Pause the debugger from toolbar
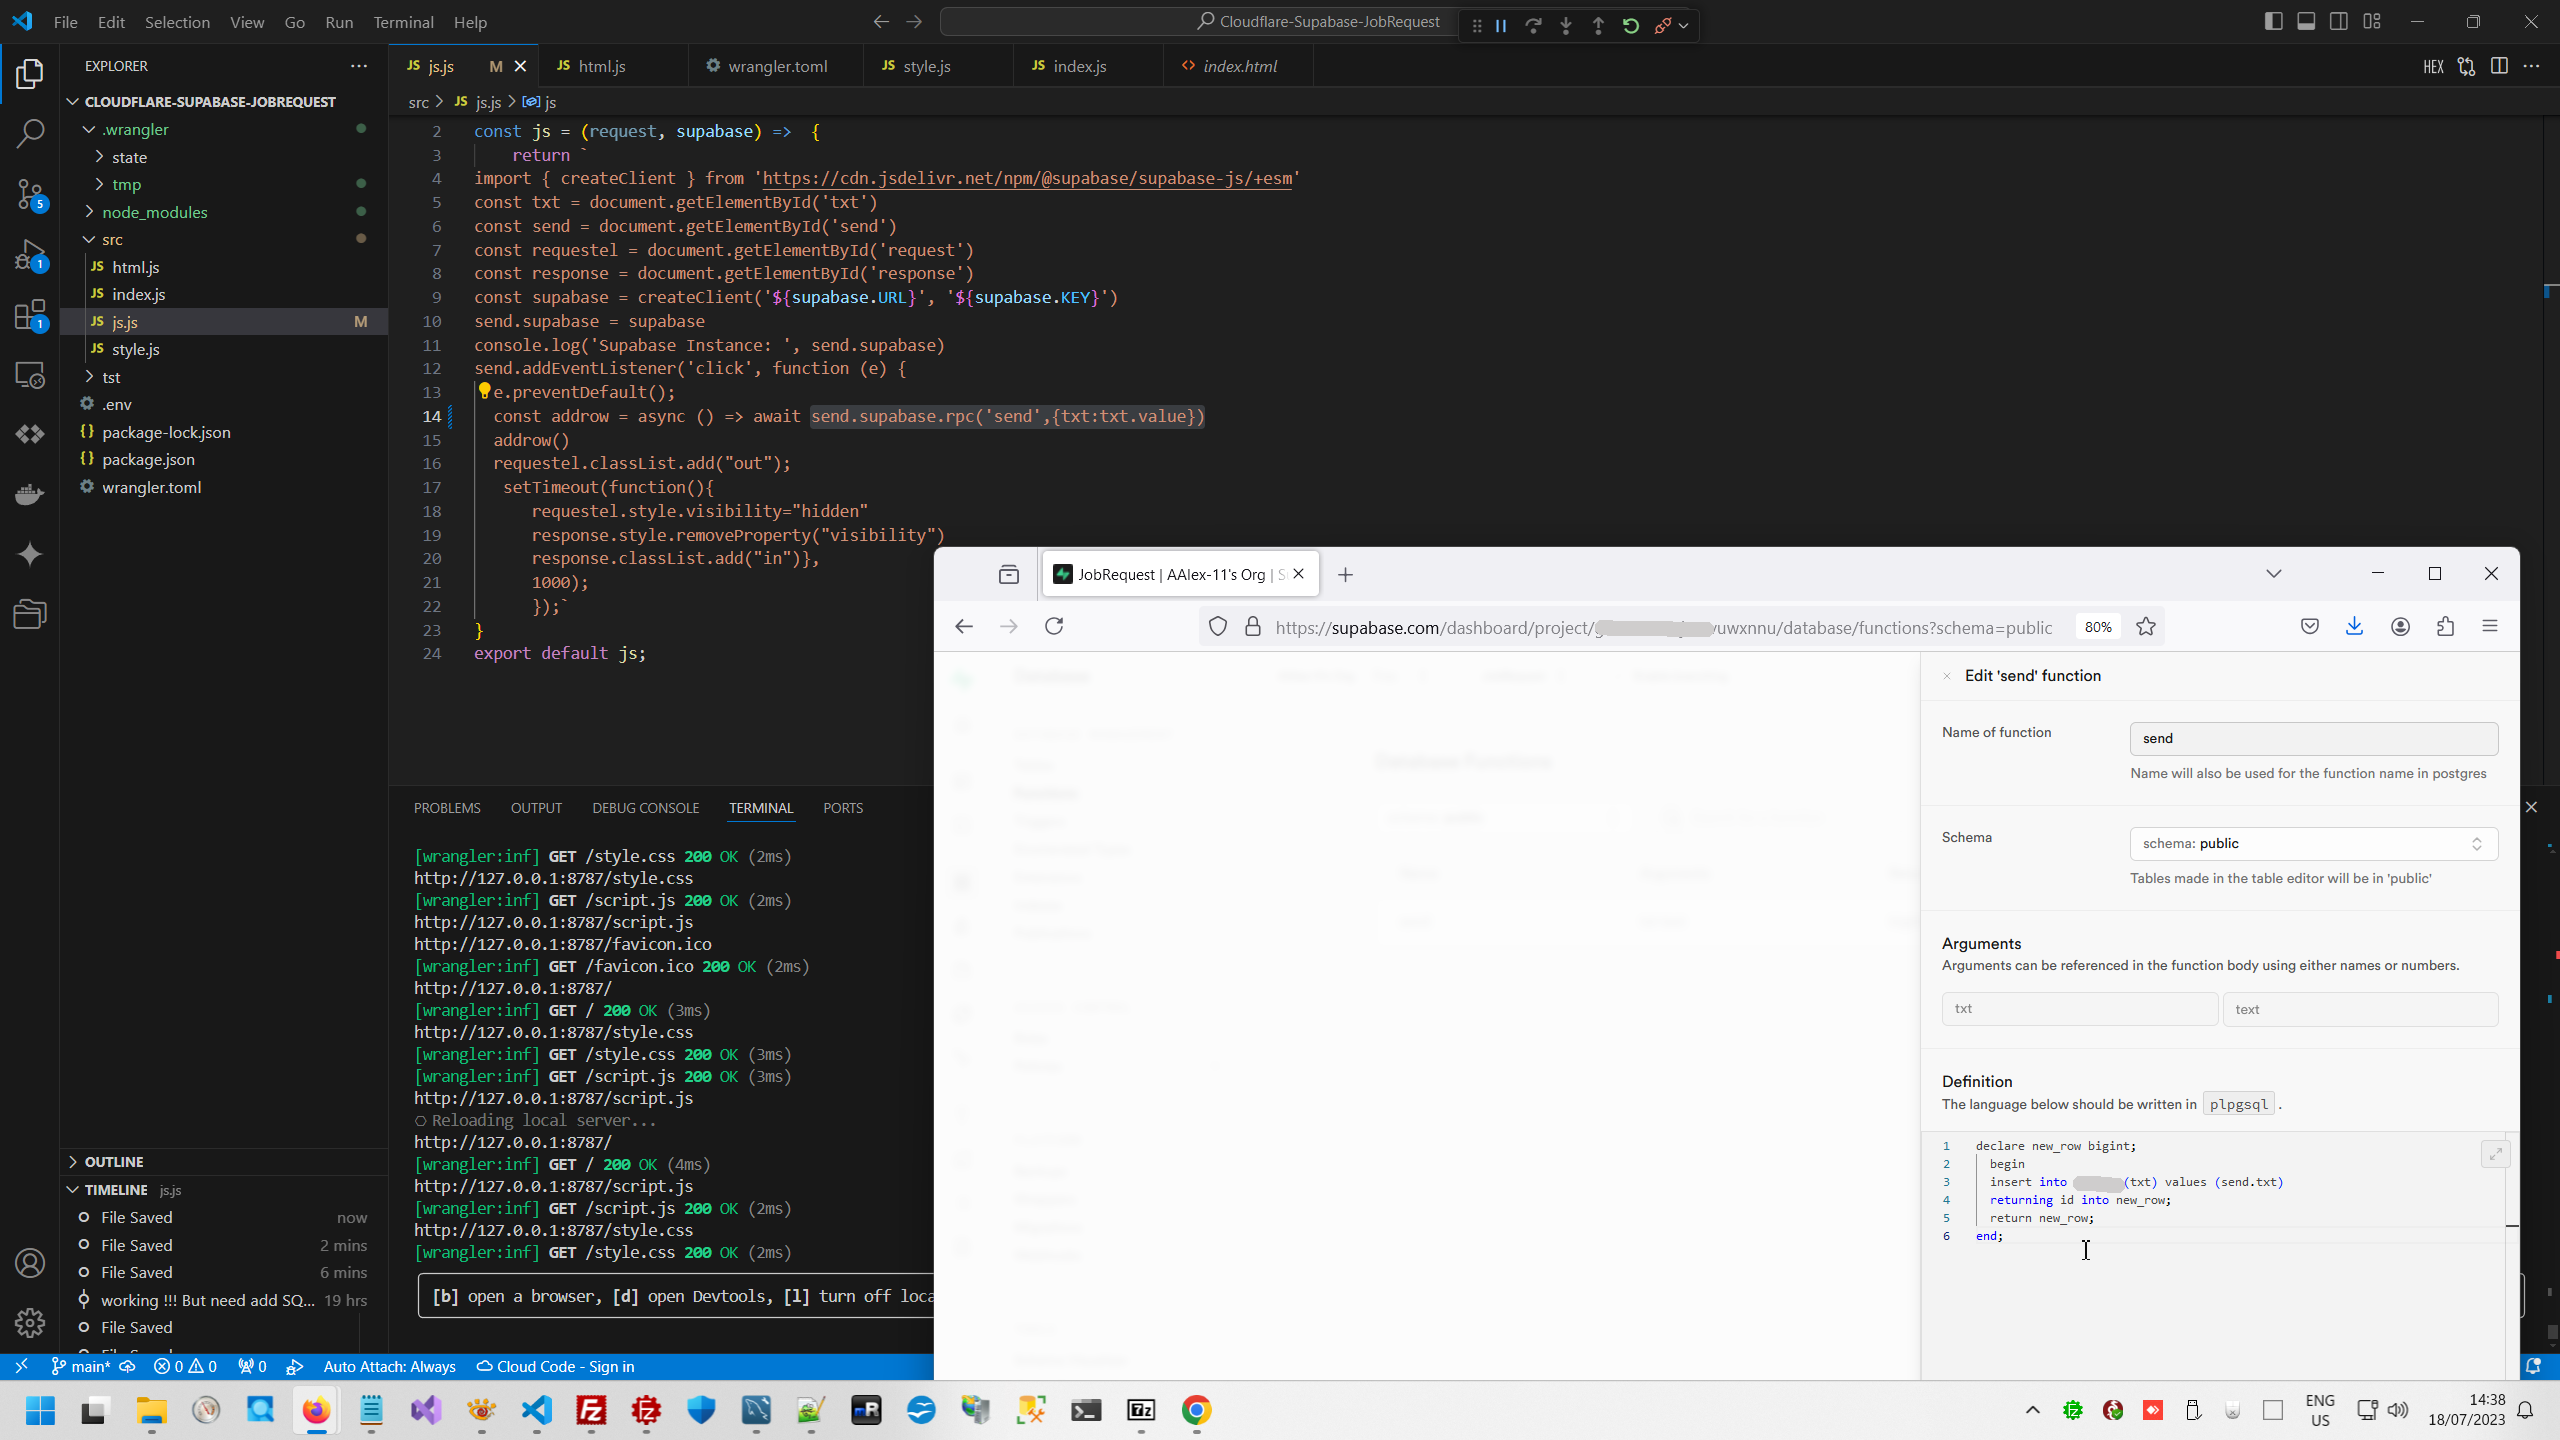Screen dimensions: 2560x1440 (1501, 26)
